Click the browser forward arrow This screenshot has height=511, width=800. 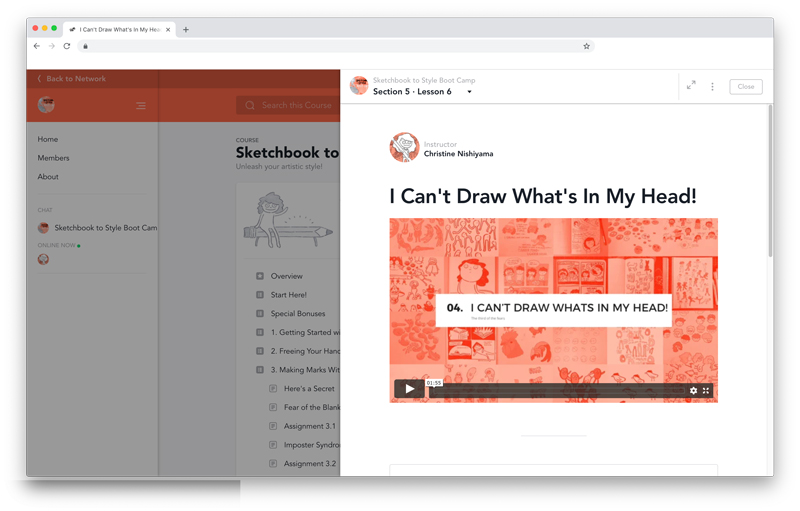[x=52, y=46]
